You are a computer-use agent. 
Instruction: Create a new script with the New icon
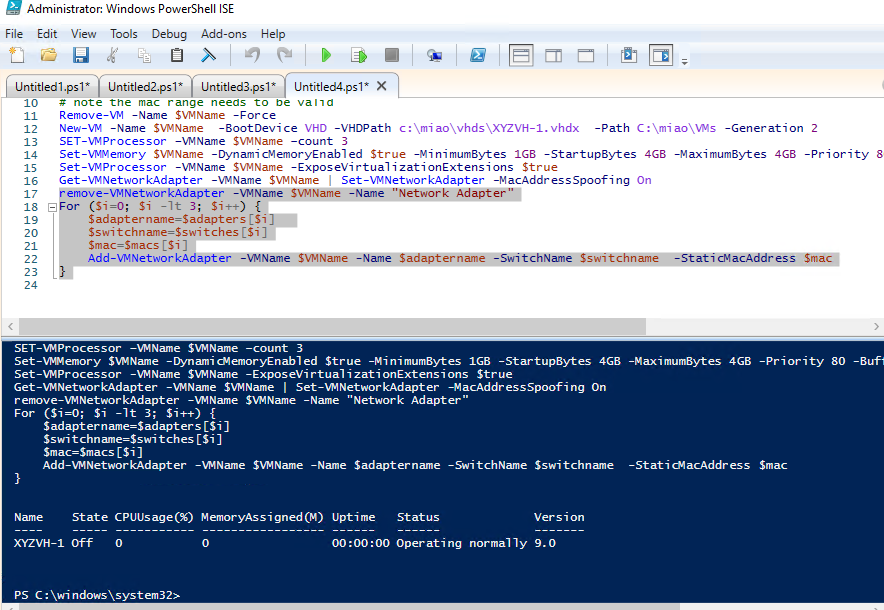17,55
